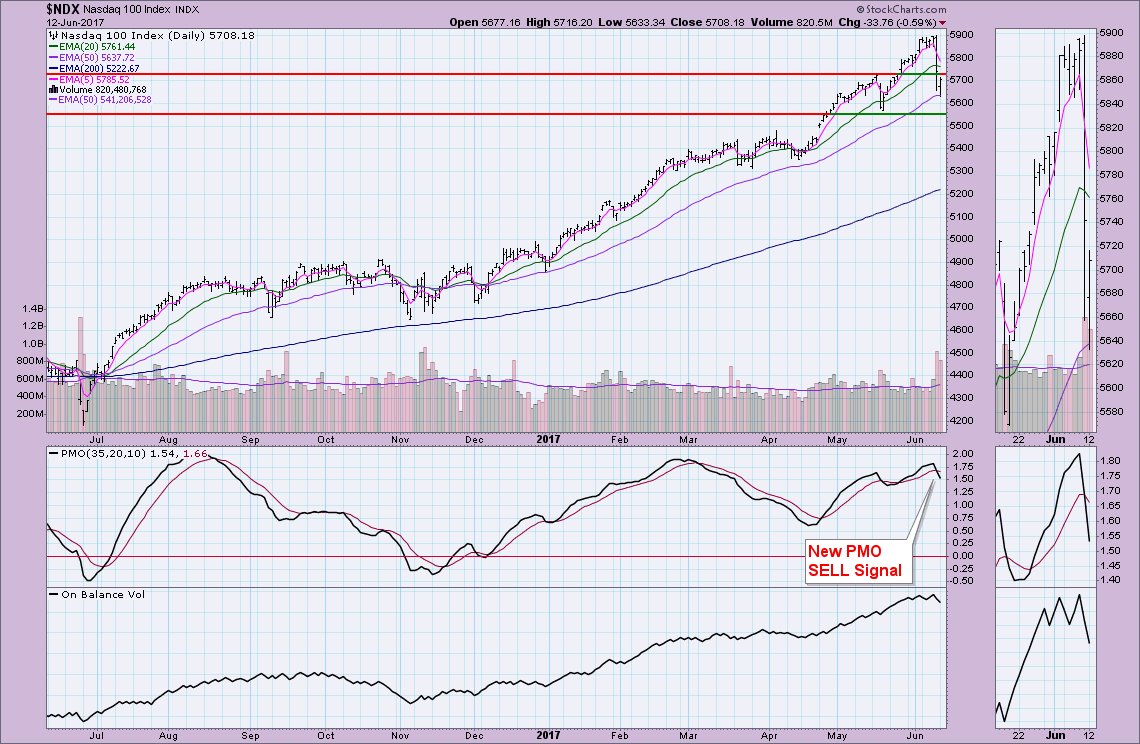Viewport: 1140px width, 744px height.
Task: Click the 1.80 label on zoomed PMO axis
Action: tap(1110, 461)
